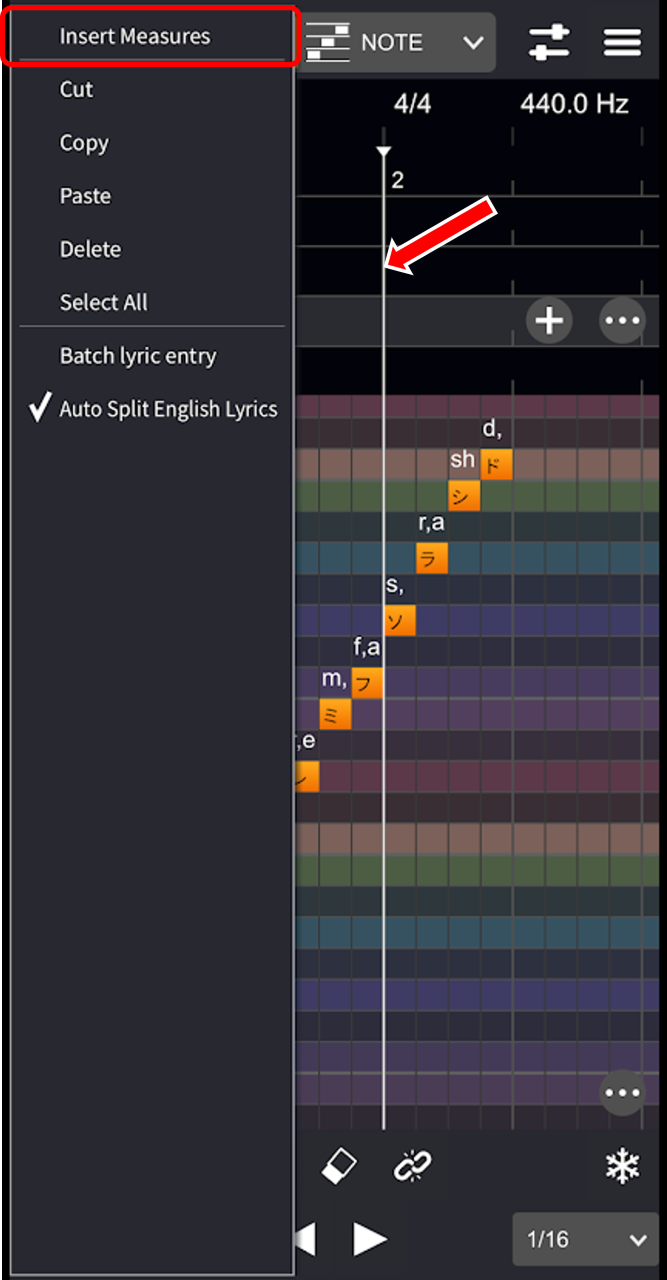Screen dimensions: 667x1280
Task: Open the lower three-dots piano roll options
Action: pyautogui.click(x=622, y=1093)
